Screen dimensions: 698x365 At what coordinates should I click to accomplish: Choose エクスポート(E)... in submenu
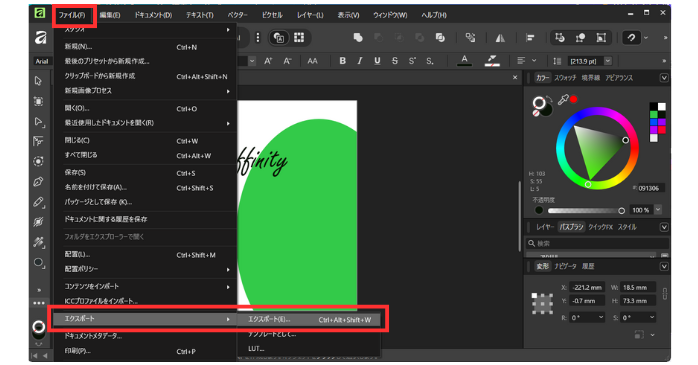click(308, 320)
